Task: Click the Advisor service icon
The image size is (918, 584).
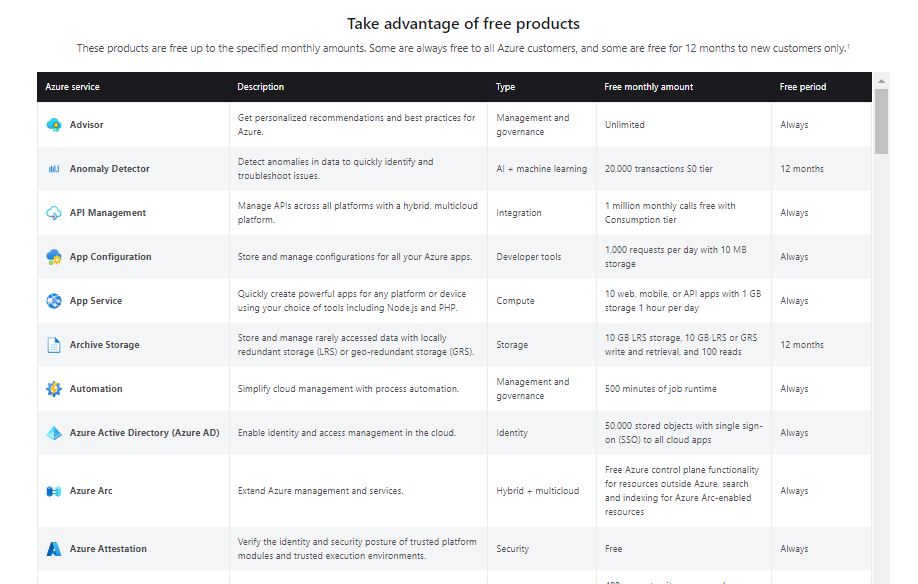Action: click(54, 125)
